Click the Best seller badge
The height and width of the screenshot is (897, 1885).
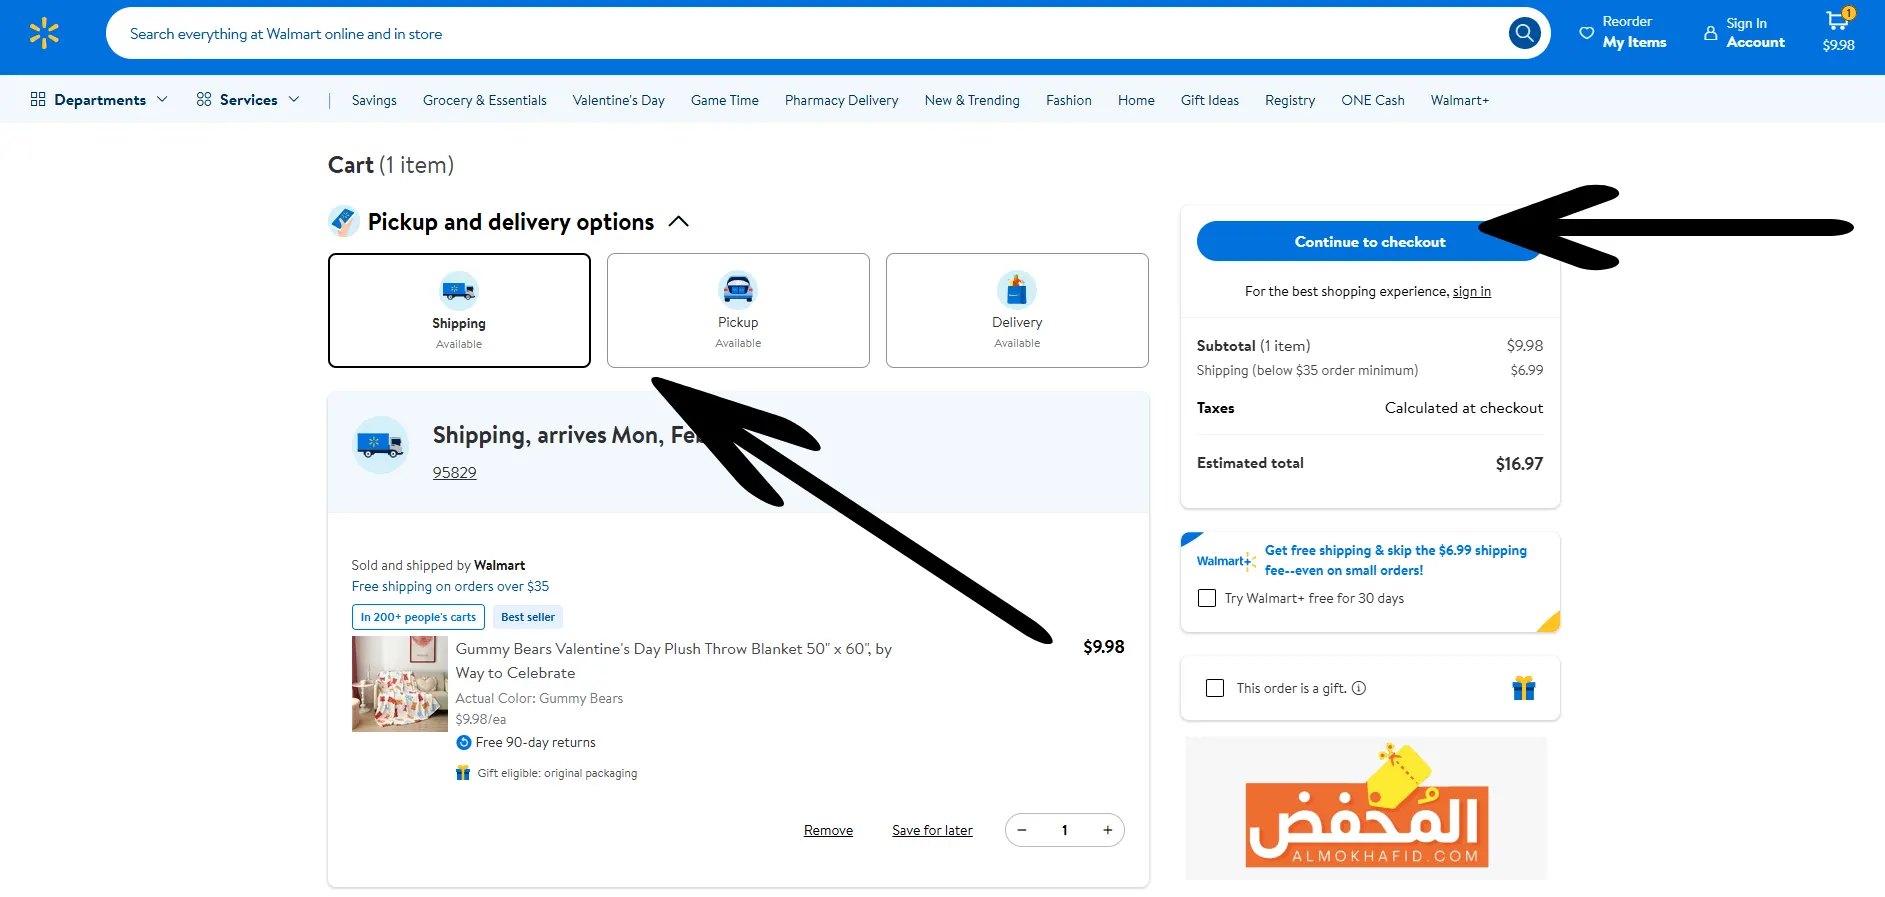tap(528, 617)
